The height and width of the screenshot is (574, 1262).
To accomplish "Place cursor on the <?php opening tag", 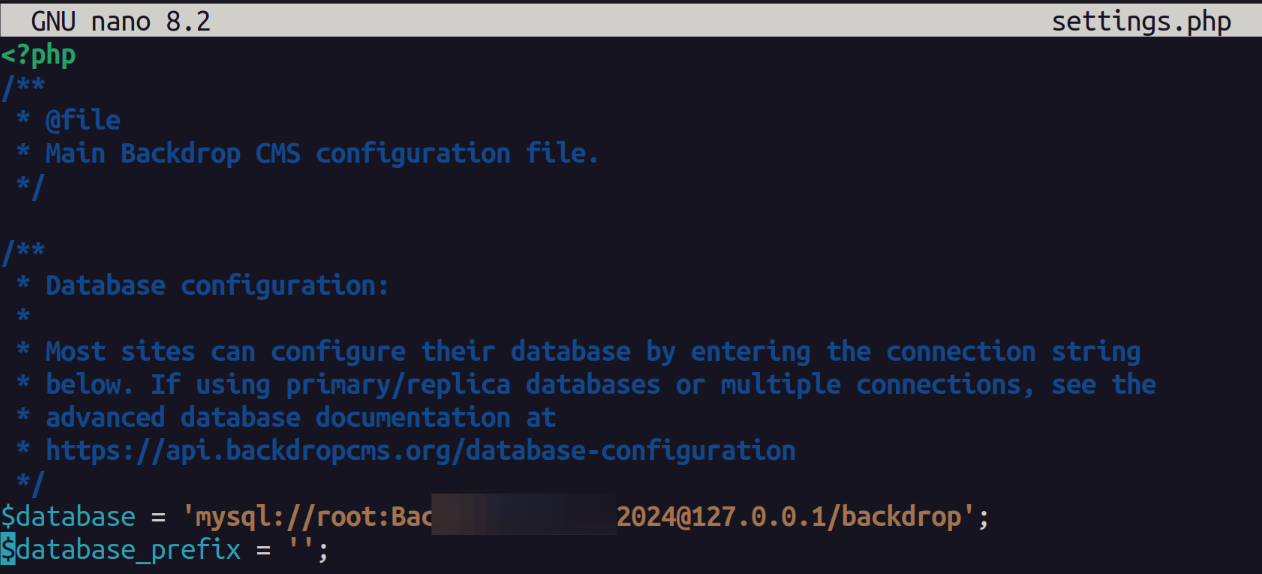I will [38, 54].
